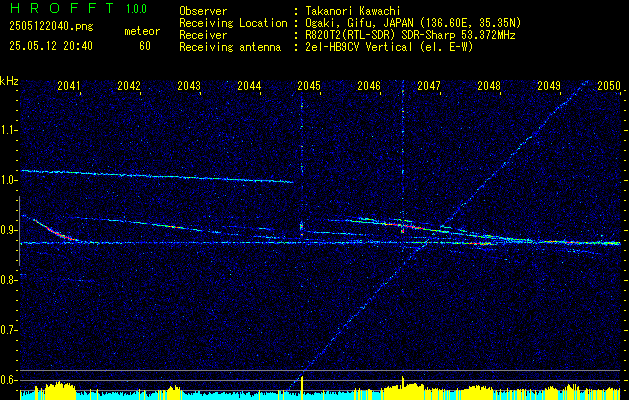Click time marker 2043
Image resolution: width=629 pixels, height=400 pixels.
click(189, 86)
